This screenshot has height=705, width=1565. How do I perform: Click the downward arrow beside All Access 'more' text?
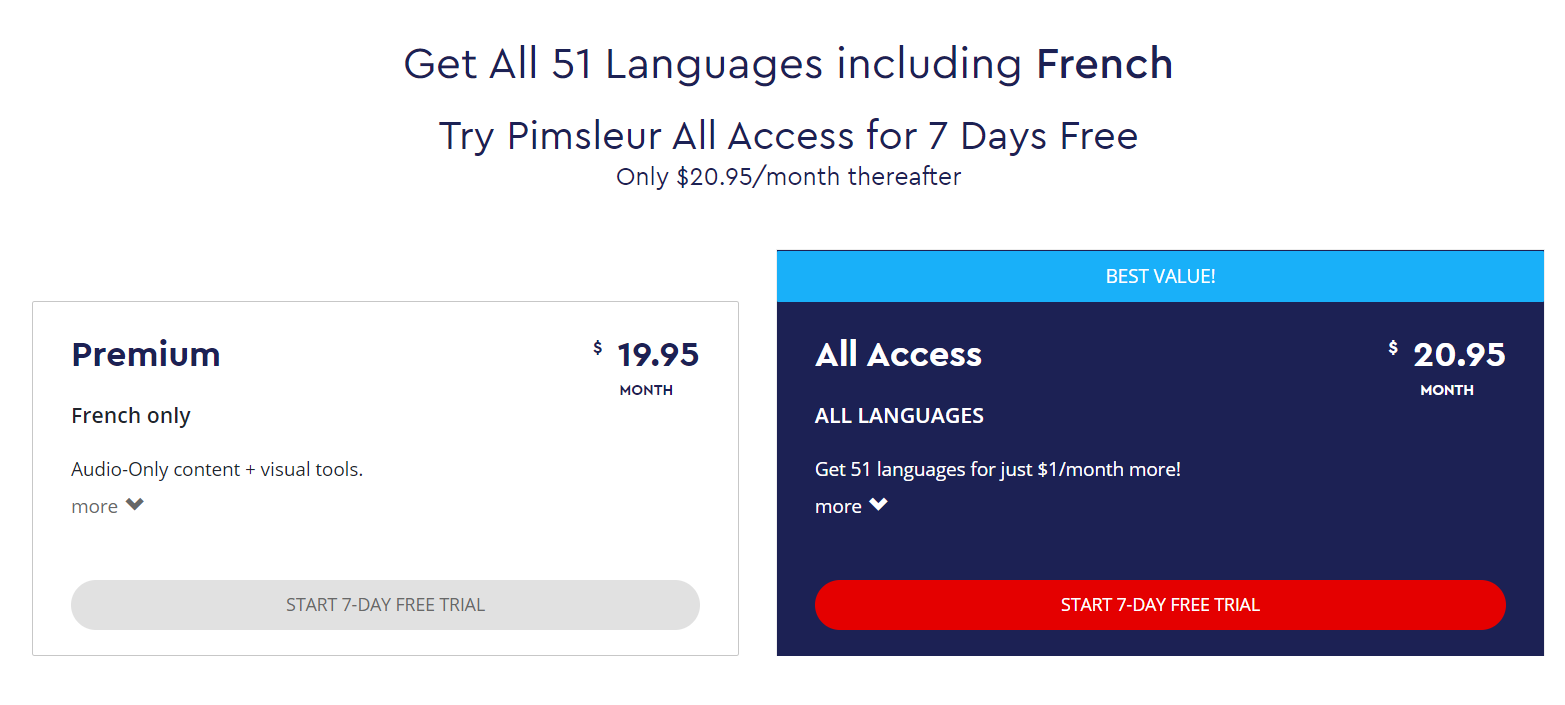(x=879, y=506)
